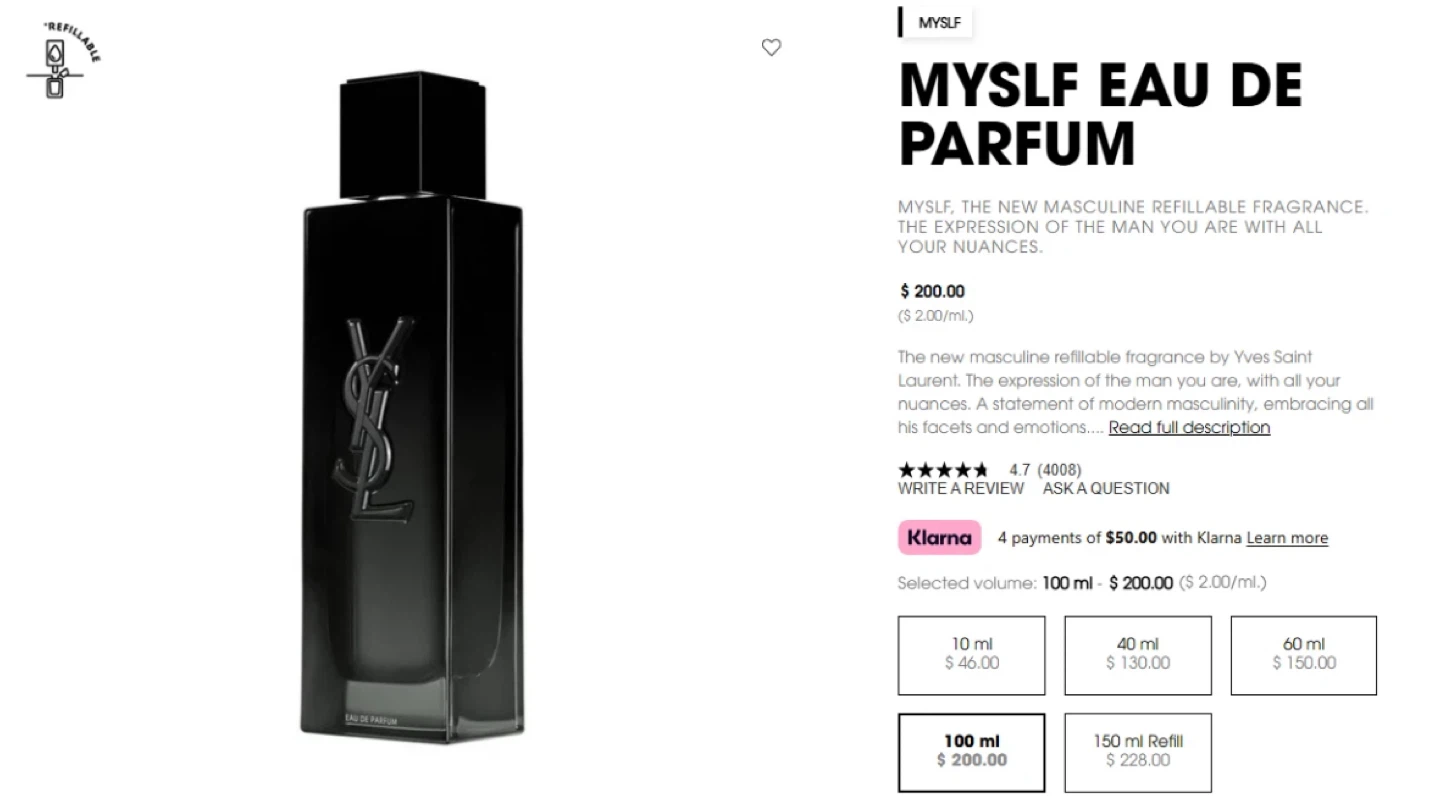Screen dimensions: 1440x809
Task: Click the Selected volume summary line
Action: pos(1082,582)
